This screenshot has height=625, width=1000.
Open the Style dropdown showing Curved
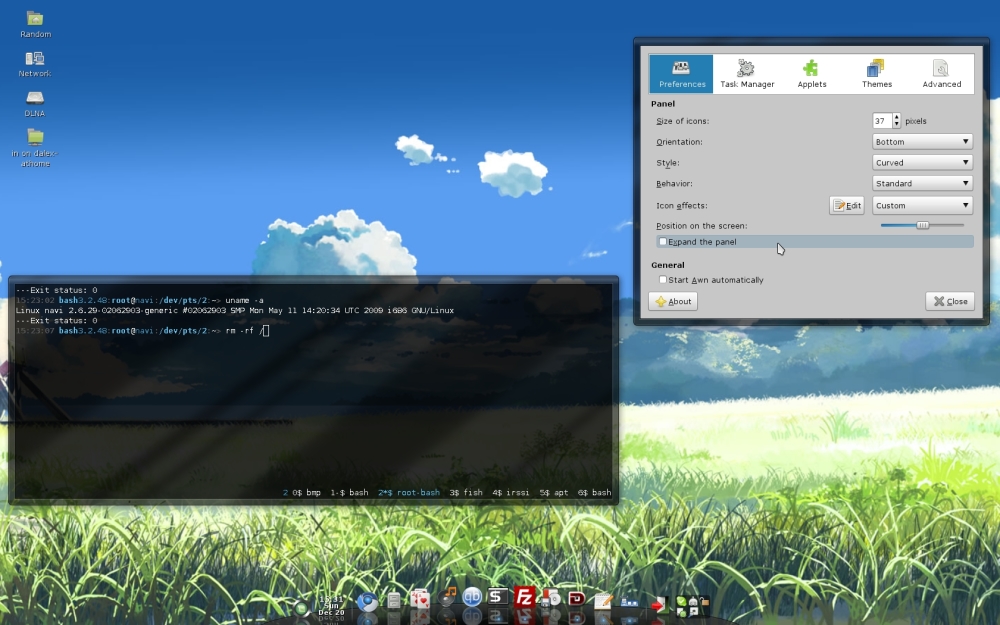coord(922,163)
